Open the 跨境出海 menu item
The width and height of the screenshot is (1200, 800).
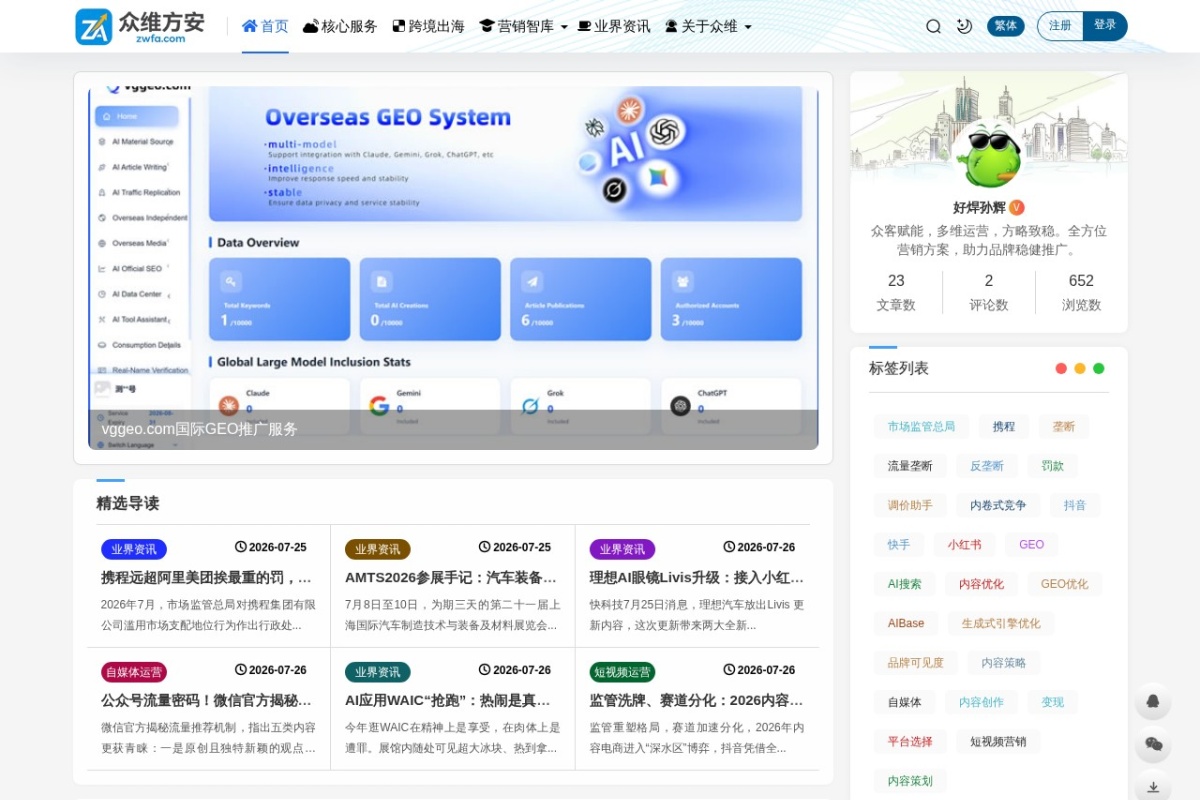point(428,27)
